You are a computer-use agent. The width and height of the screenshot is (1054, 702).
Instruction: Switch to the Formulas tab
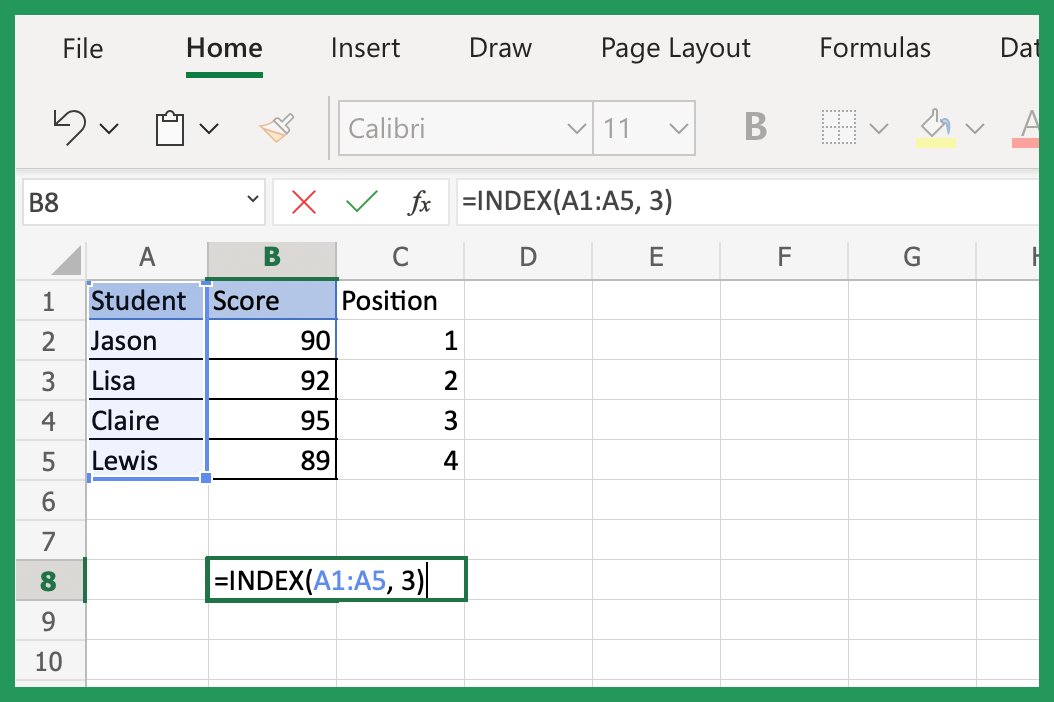pyautogui.click(x=875, y=48)
